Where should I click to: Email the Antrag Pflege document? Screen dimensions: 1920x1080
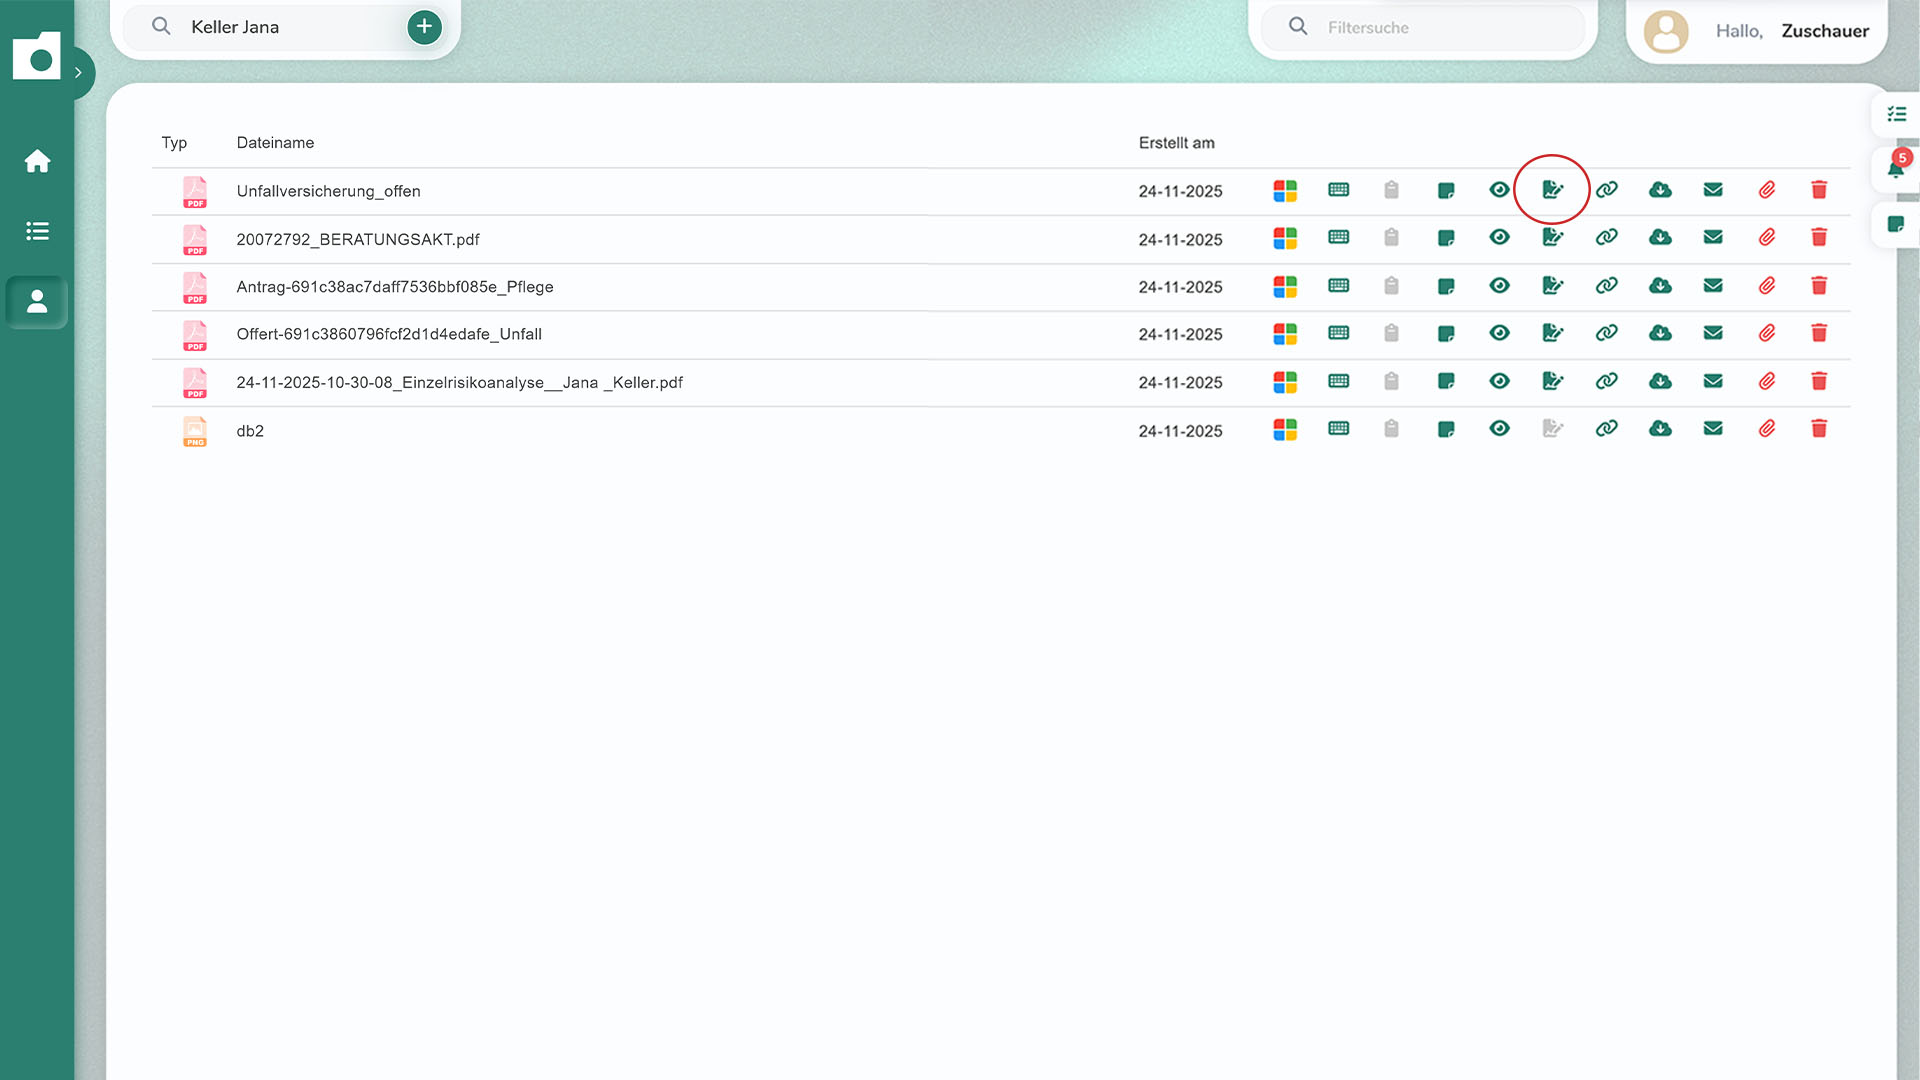(x=1713, y=286)
